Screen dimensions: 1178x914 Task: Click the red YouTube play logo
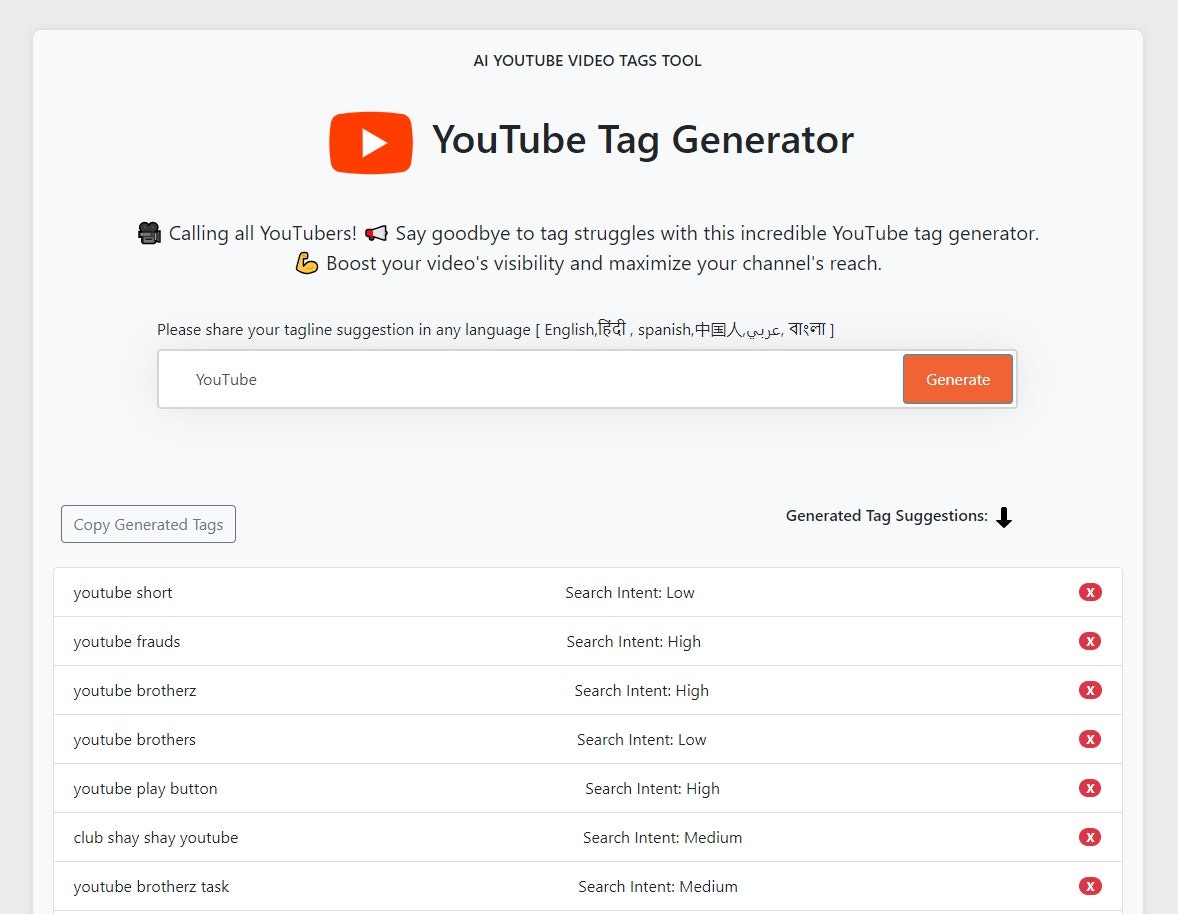[371, 143]
